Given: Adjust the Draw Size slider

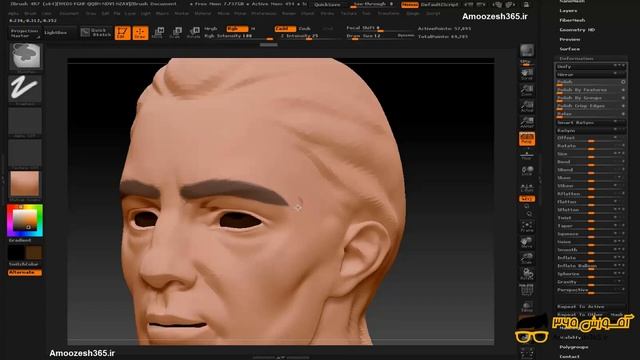Looking at the screenshot, I should (380, 36).
